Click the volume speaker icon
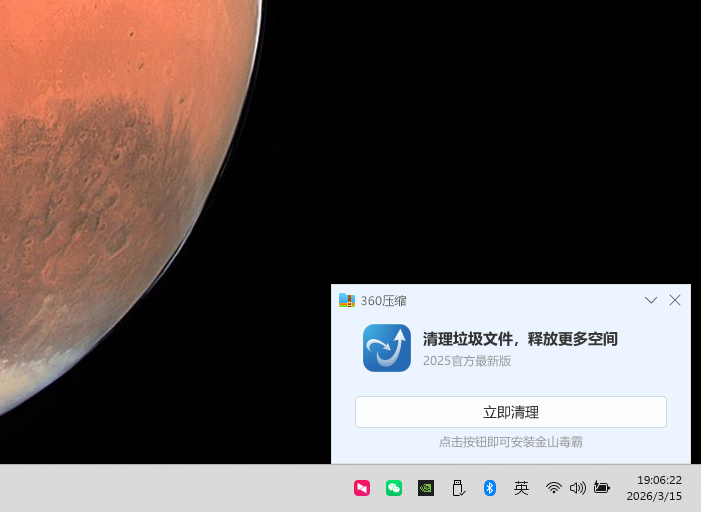This screenshot has height=512, width=701. click(x=577, y=488)
